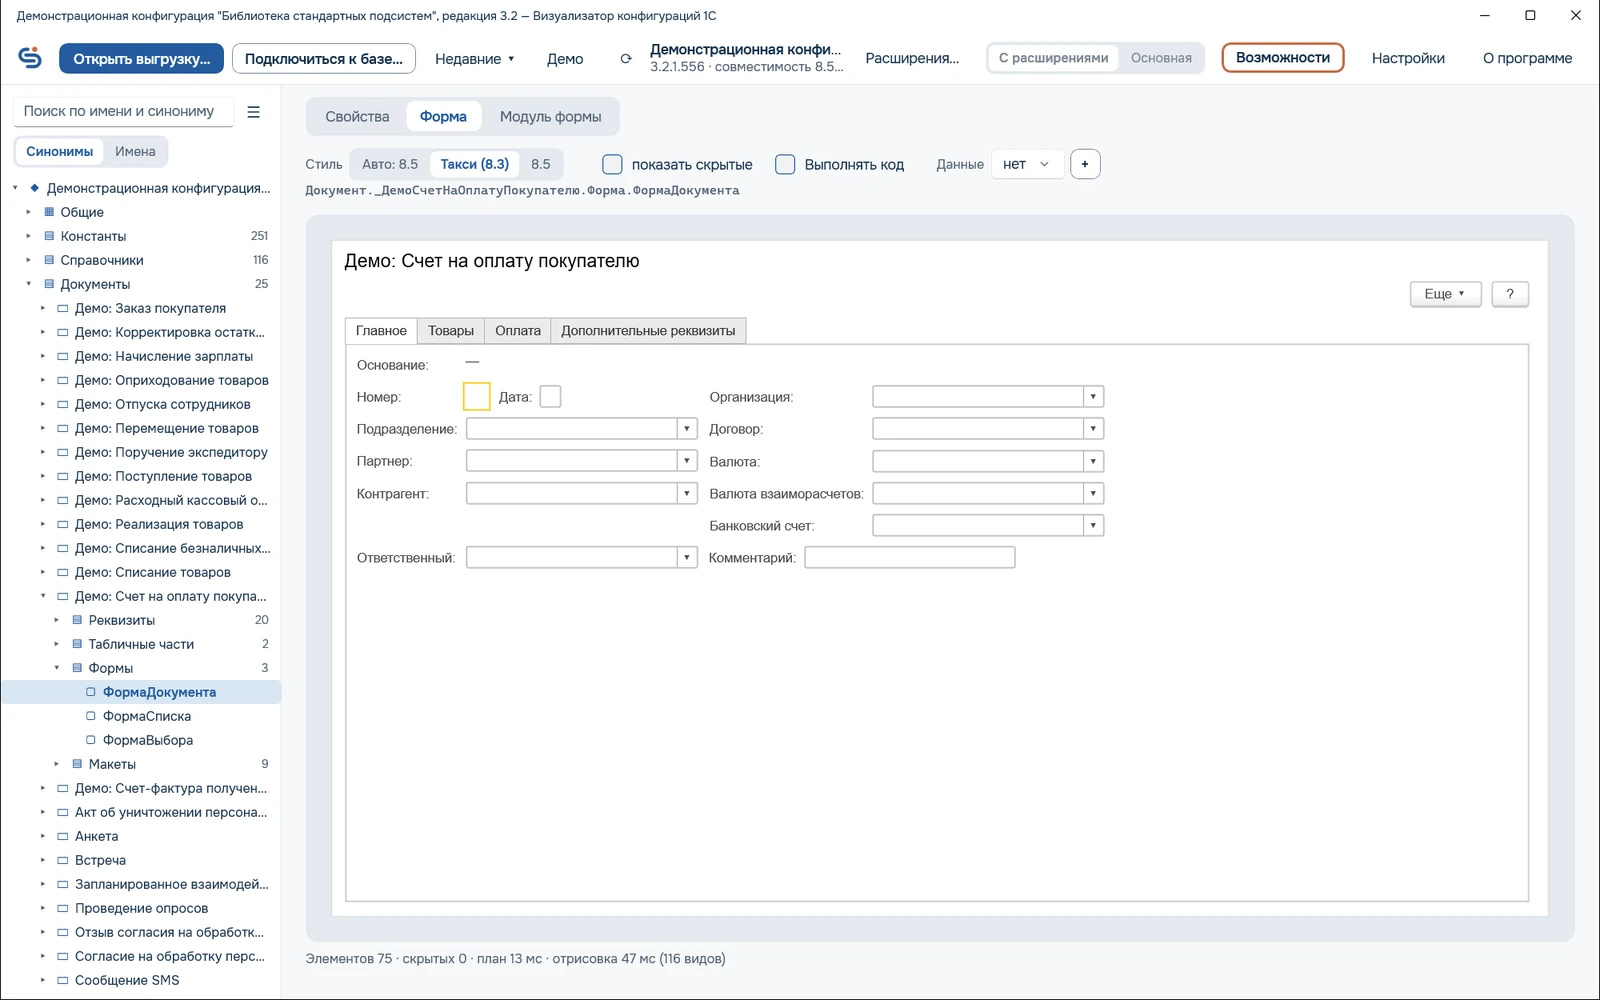Click the Открыть выгрузку button
1600x1000 pixels.
141,59
